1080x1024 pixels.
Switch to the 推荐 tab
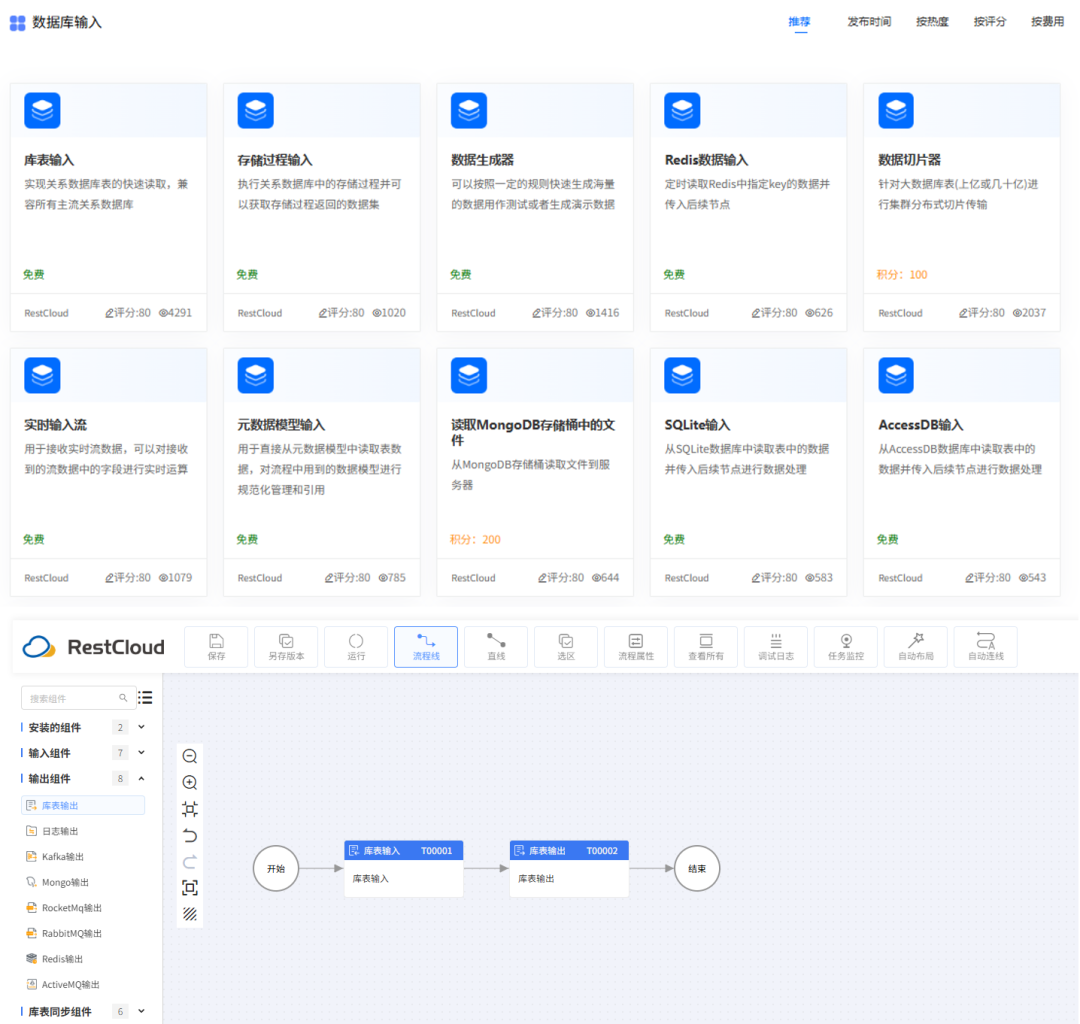(800, 22)
